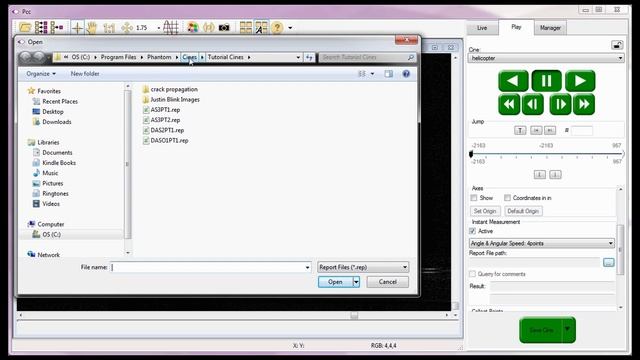
Task: Select the hand pan tool
Action: (92, 28)
